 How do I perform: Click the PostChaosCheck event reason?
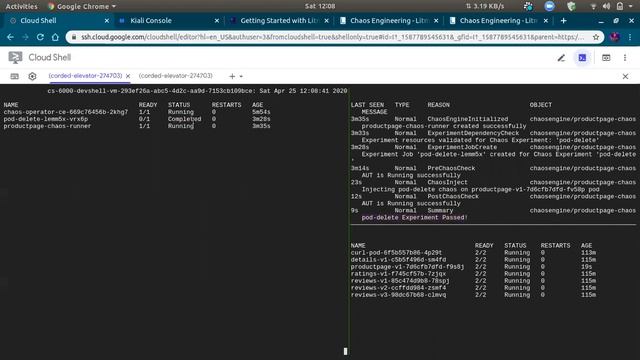point(453,196)
